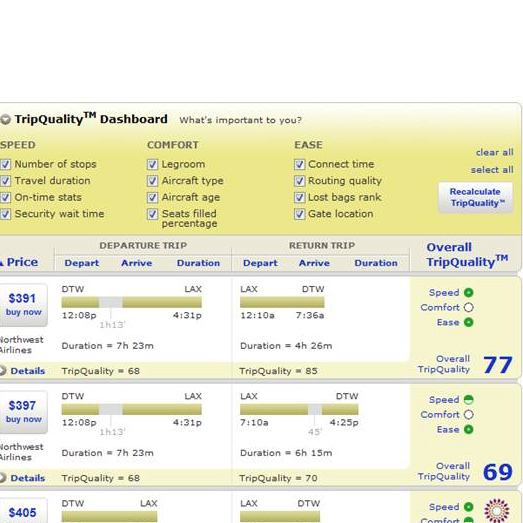
Task: Click the 7:36a return arrival time
Action: point(310,315)
